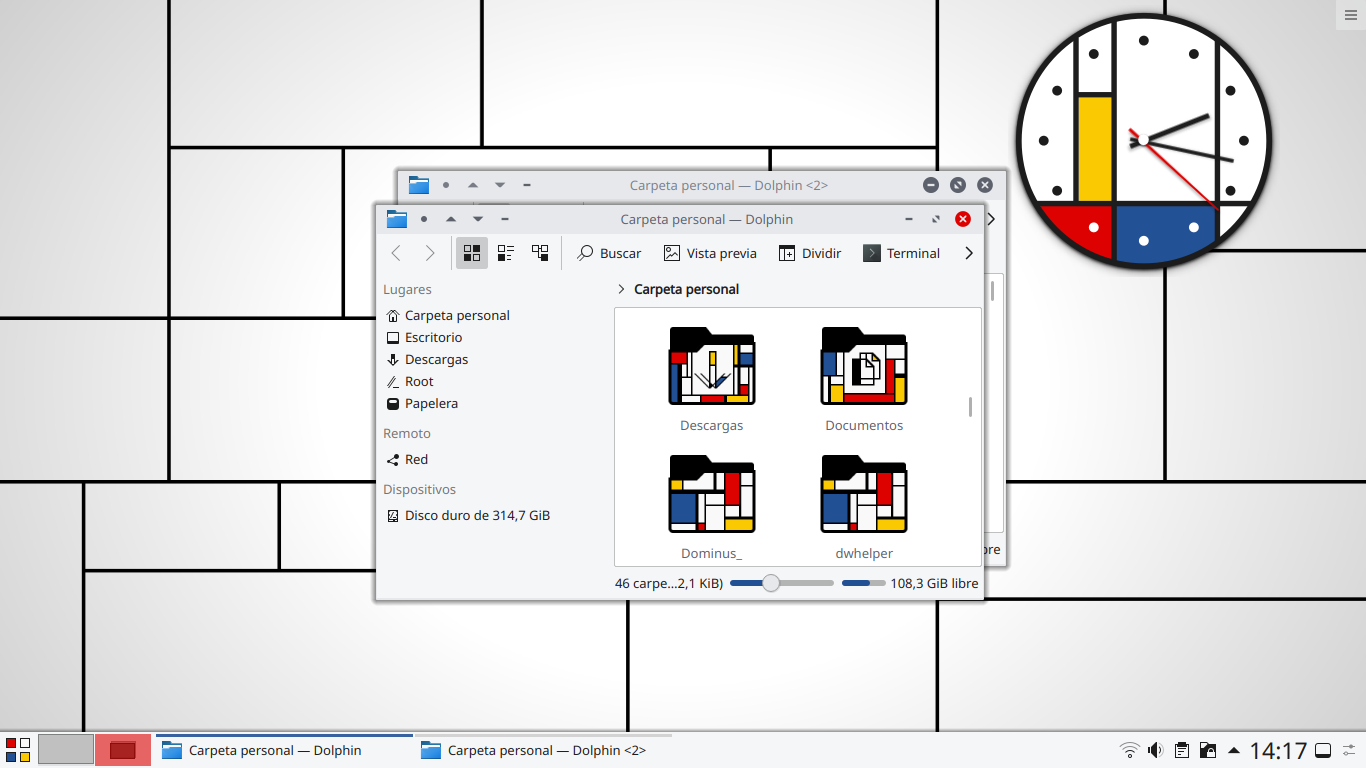This screenshot has width=1366, height=768.
Task: Open panel configuration sliders icon
Action: tap(1350, 750)
